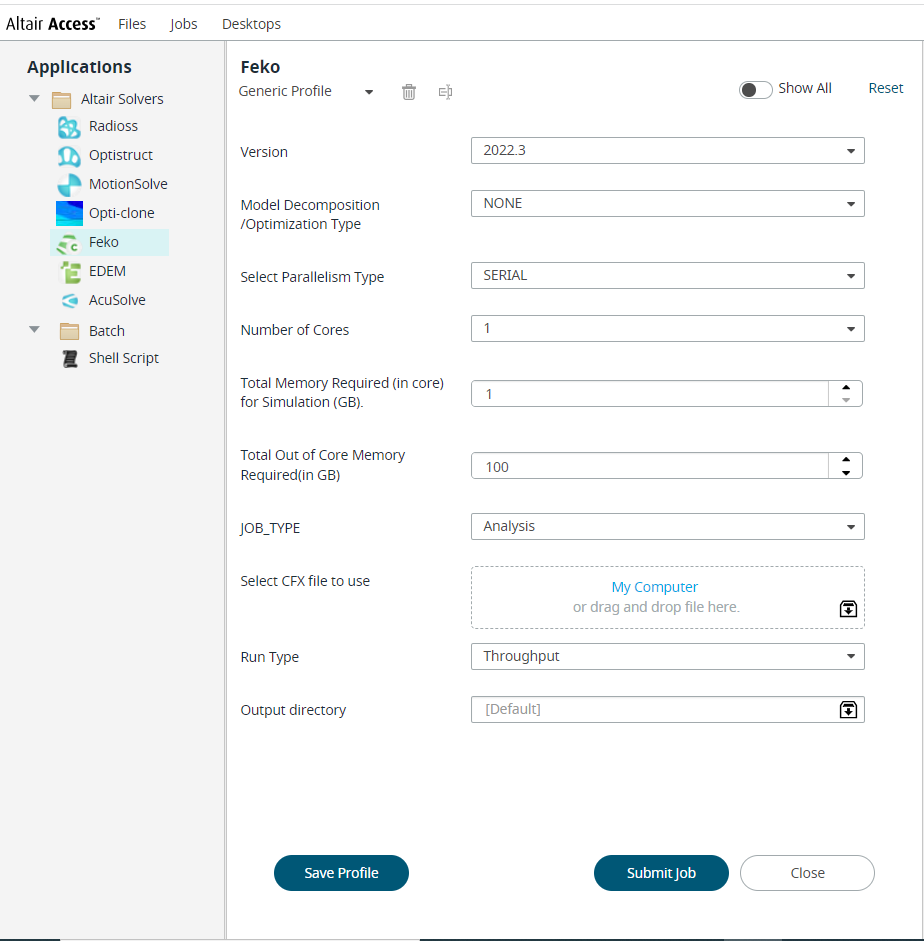The width and height of the screenshot is (924, 941).
Task: Focus the Out of Core Memory field
Action: point(650,466)
